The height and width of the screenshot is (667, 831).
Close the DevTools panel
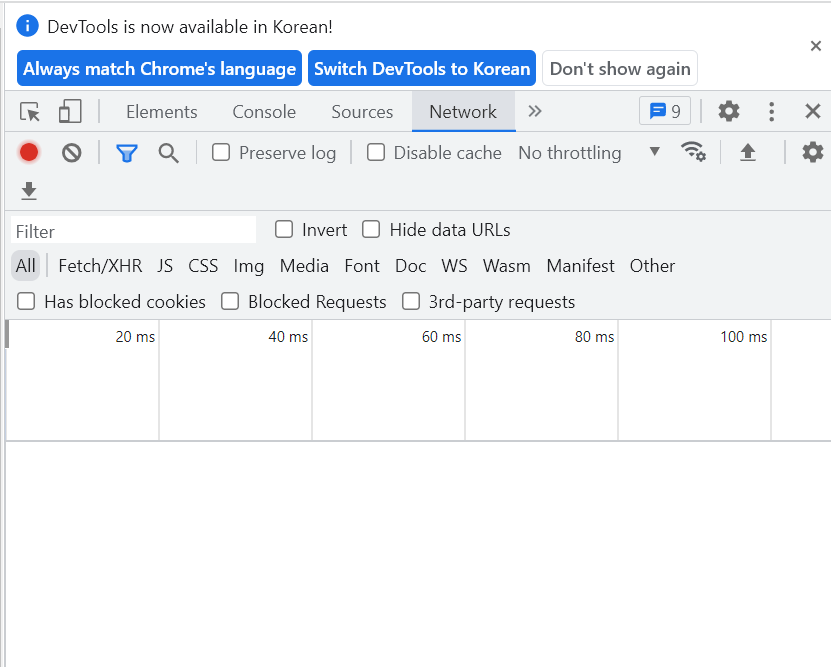pyautogui.click(x=812, y=112)
